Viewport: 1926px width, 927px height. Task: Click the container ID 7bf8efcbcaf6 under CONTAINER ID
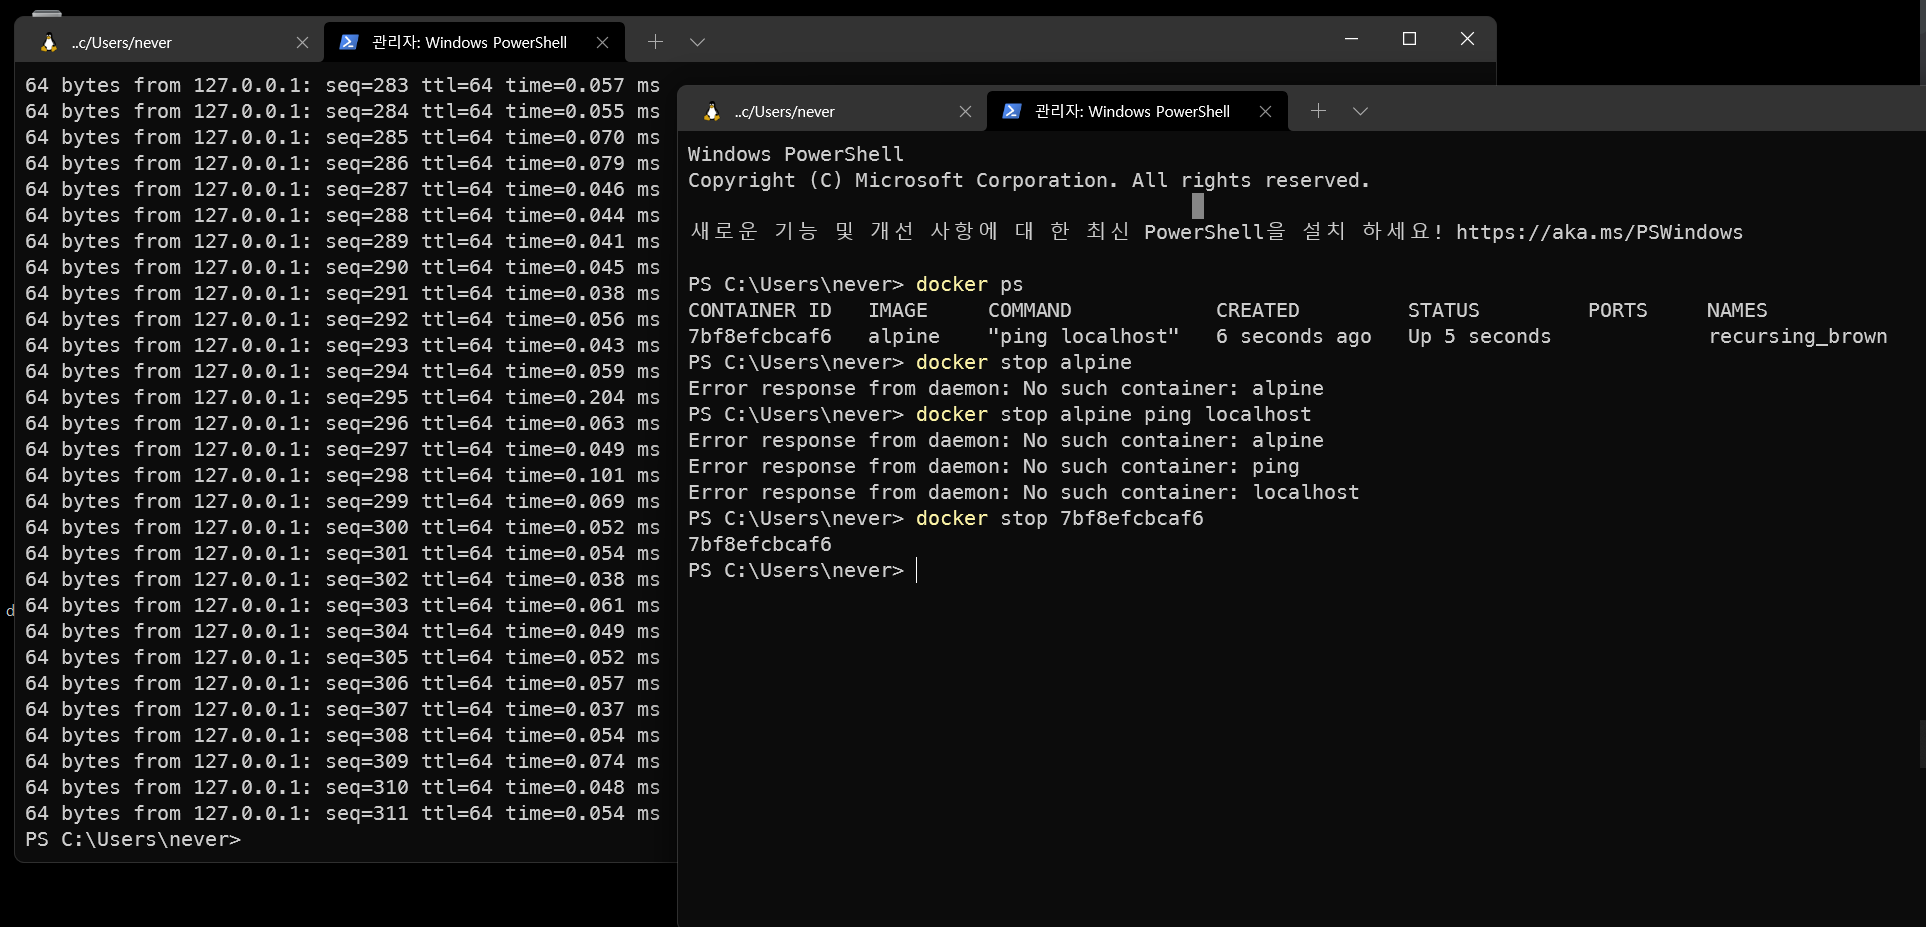click(760, 336)
